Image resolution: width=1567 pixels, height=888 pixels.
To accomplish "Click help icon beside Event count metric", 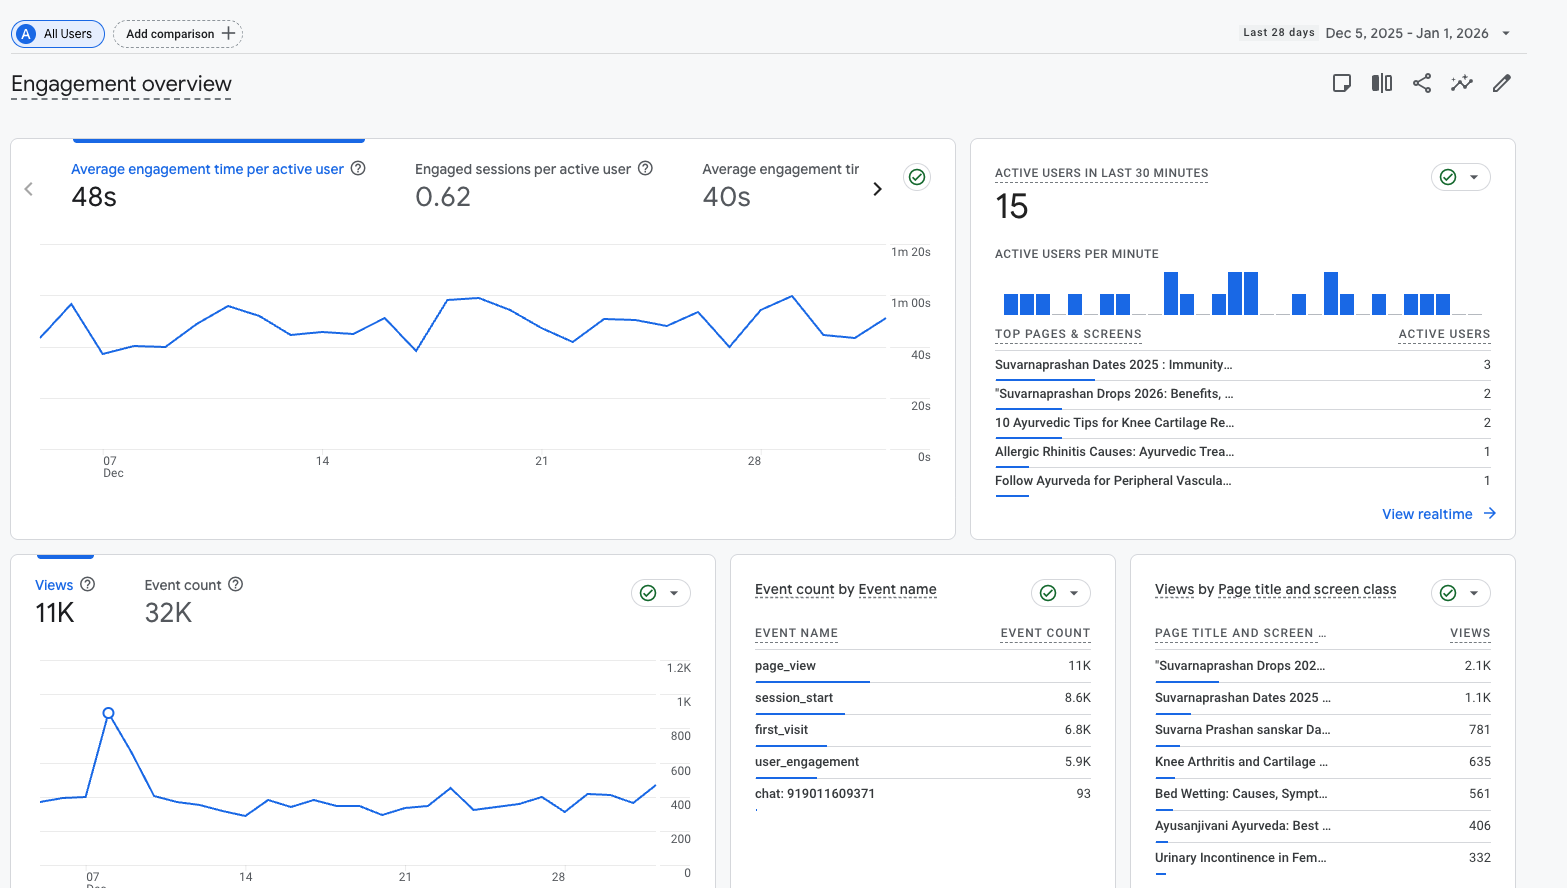I will tap(236, 584).
